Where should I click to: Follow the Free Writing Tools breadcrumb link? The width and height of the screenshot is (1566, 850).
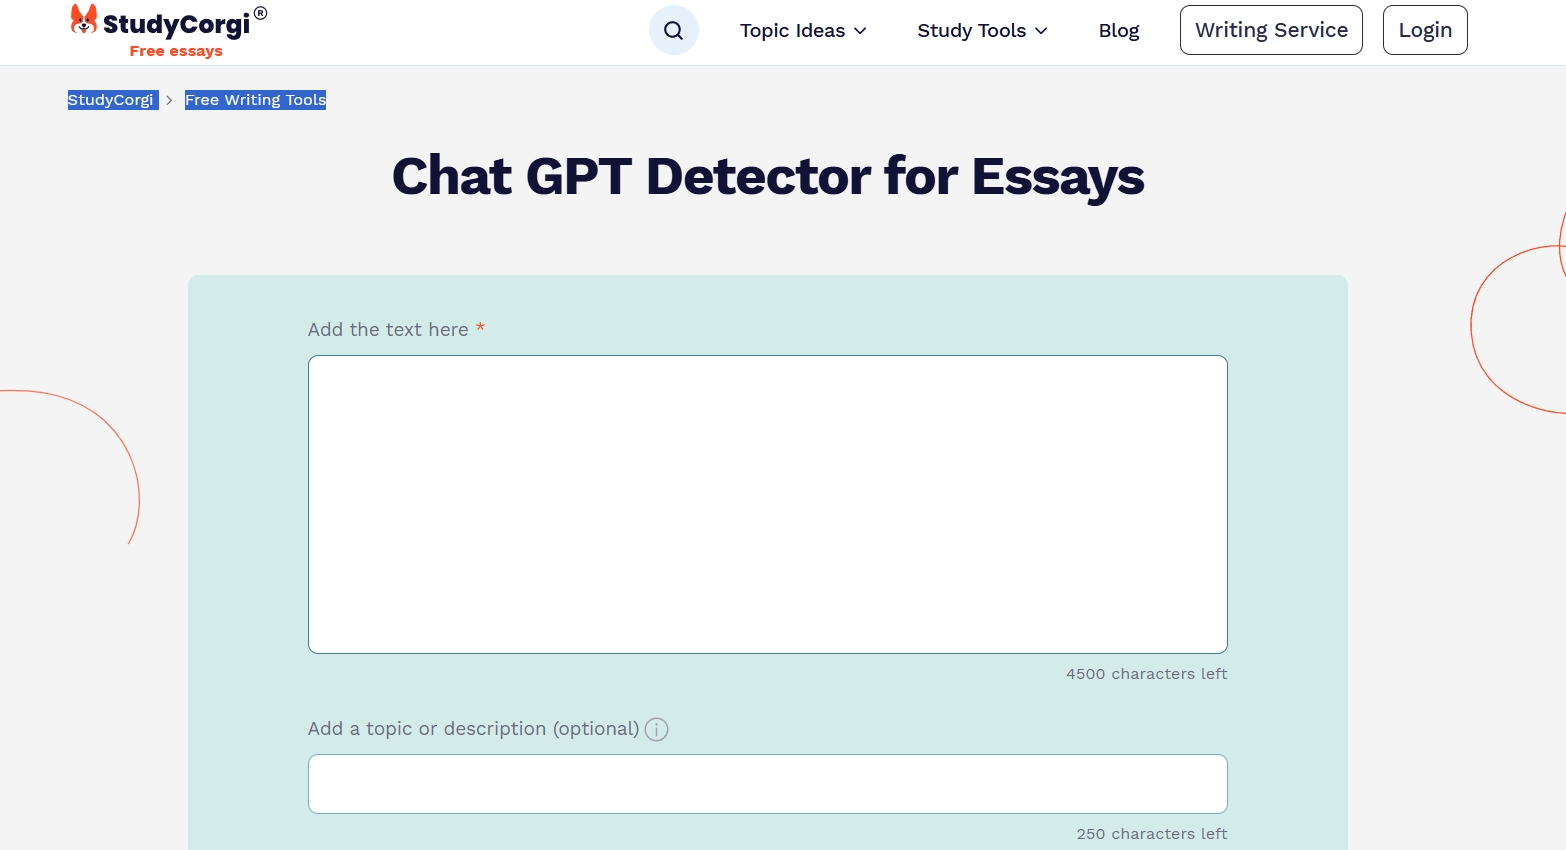point(256,100)
